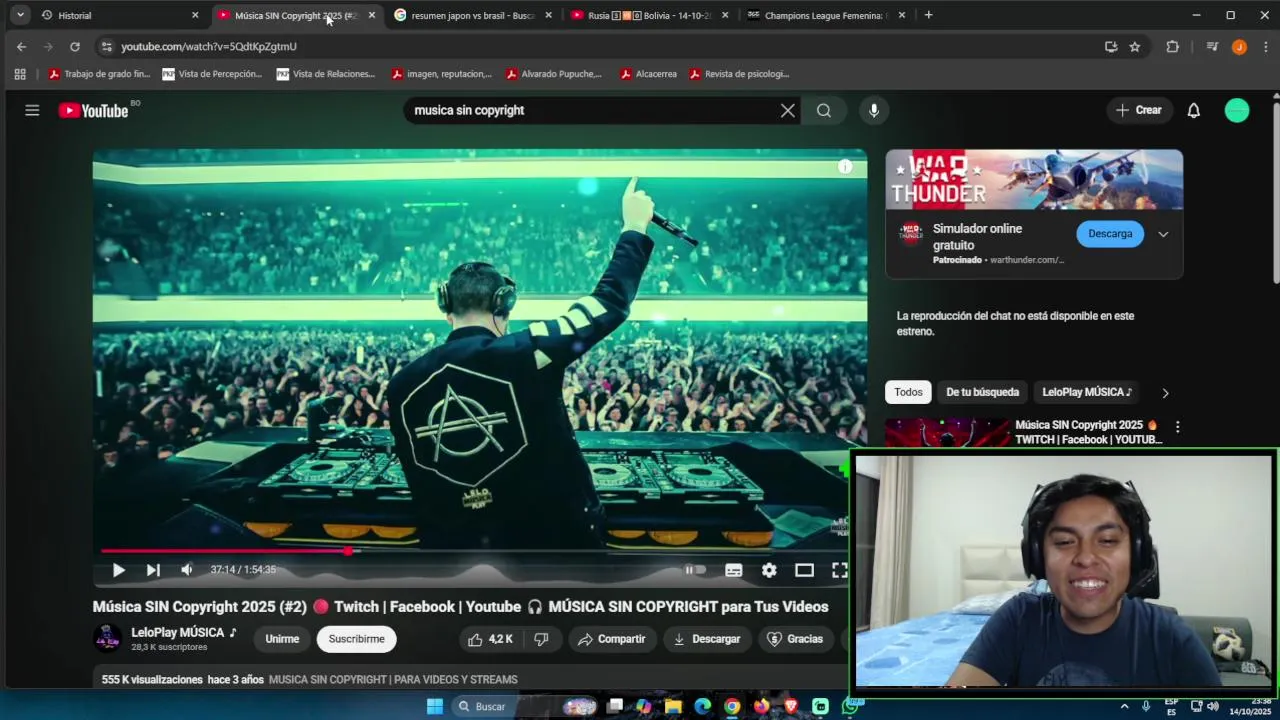This screenshot has height=720, width=1280.
Task: Open Revista de psicologi bookmark
Action: 738,74
